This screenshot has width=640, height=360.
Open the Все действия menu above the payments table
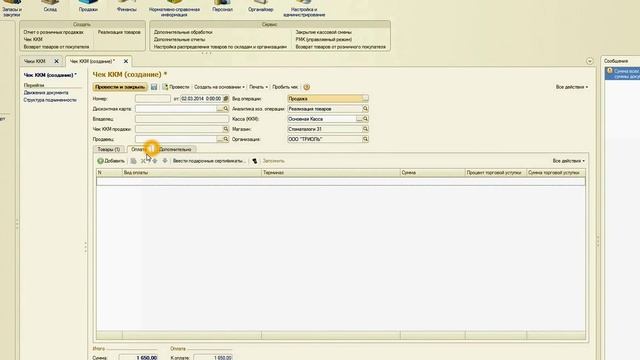569,161
